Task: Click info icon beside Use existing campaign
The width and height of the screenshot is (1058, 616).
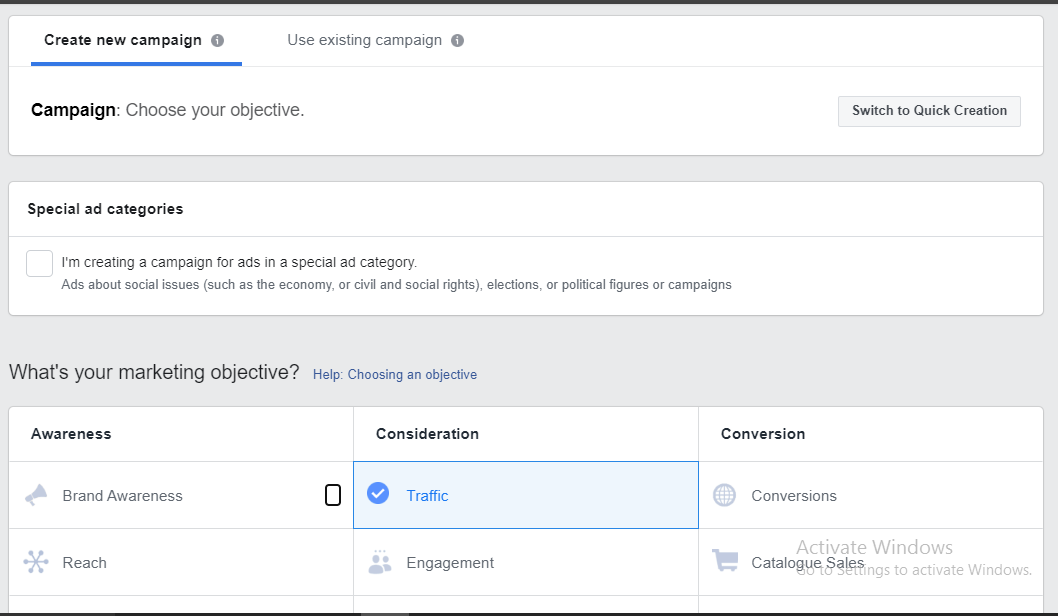Action: pyautogui.click(x=457, y=41)
